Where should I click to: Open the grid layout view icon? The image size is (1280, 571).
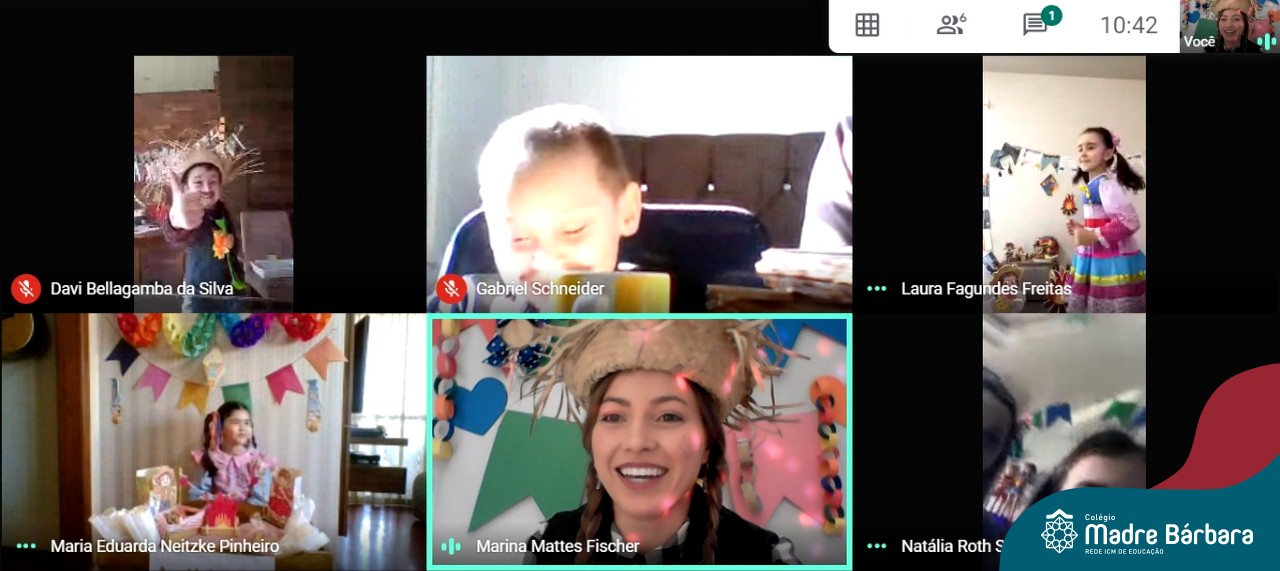point(867,25)
